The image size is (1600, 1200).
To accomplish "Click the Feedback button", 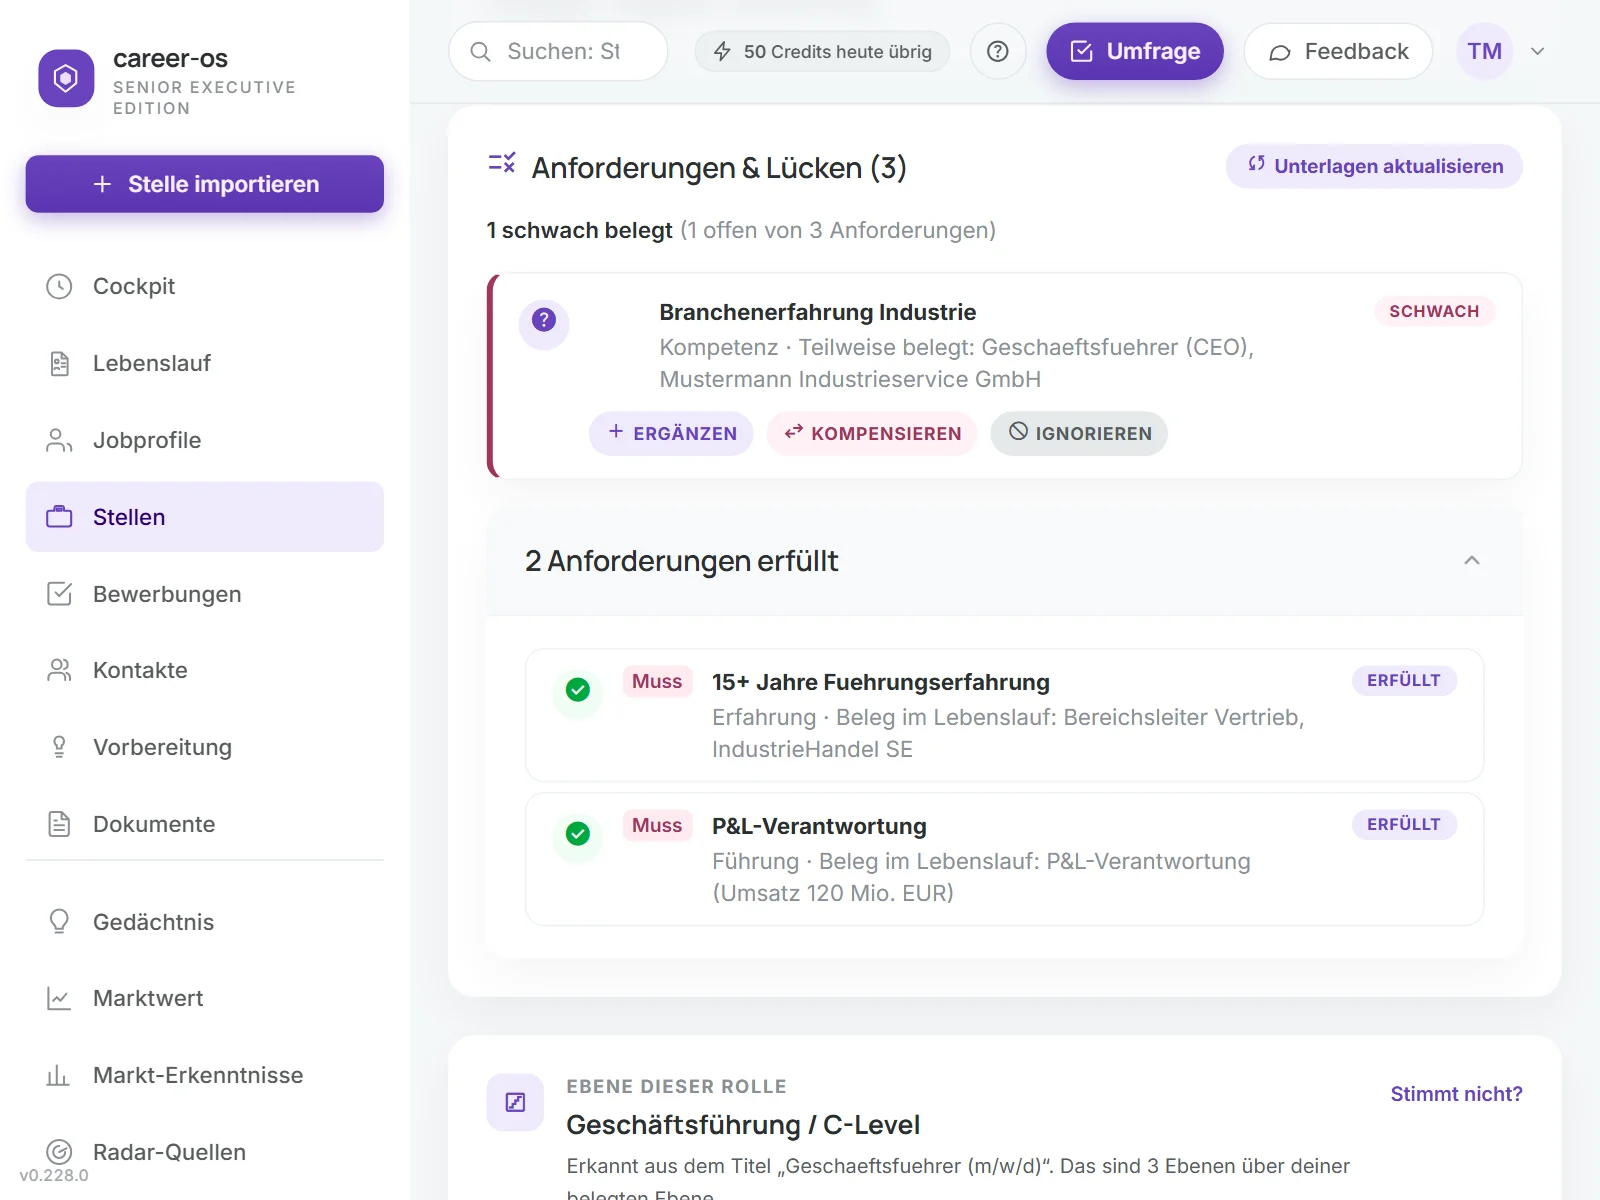I will click(x=1338, y=51).
